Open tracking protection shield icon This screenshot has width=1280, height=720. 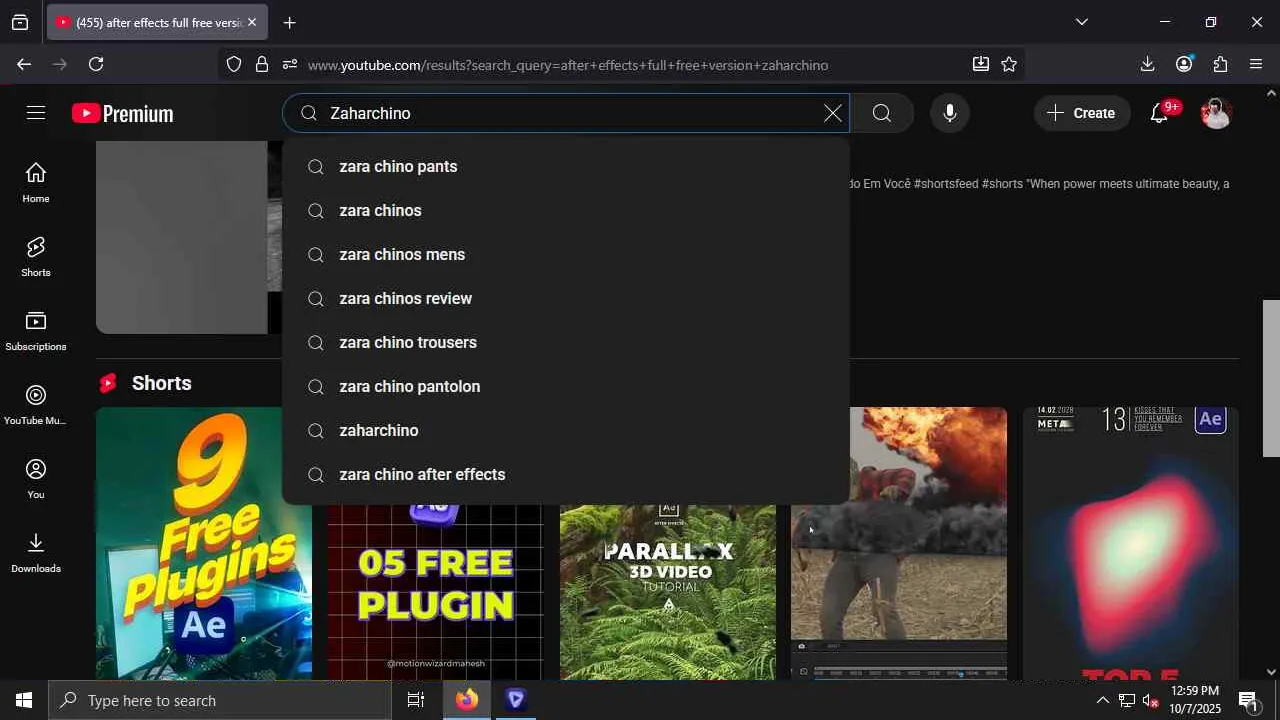(234, 64)
